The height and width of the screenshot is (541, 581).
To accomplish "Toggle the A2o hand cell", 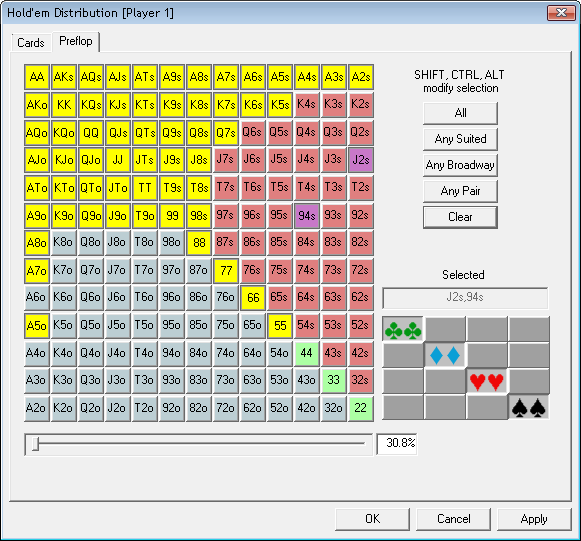I will click(37, 408).
